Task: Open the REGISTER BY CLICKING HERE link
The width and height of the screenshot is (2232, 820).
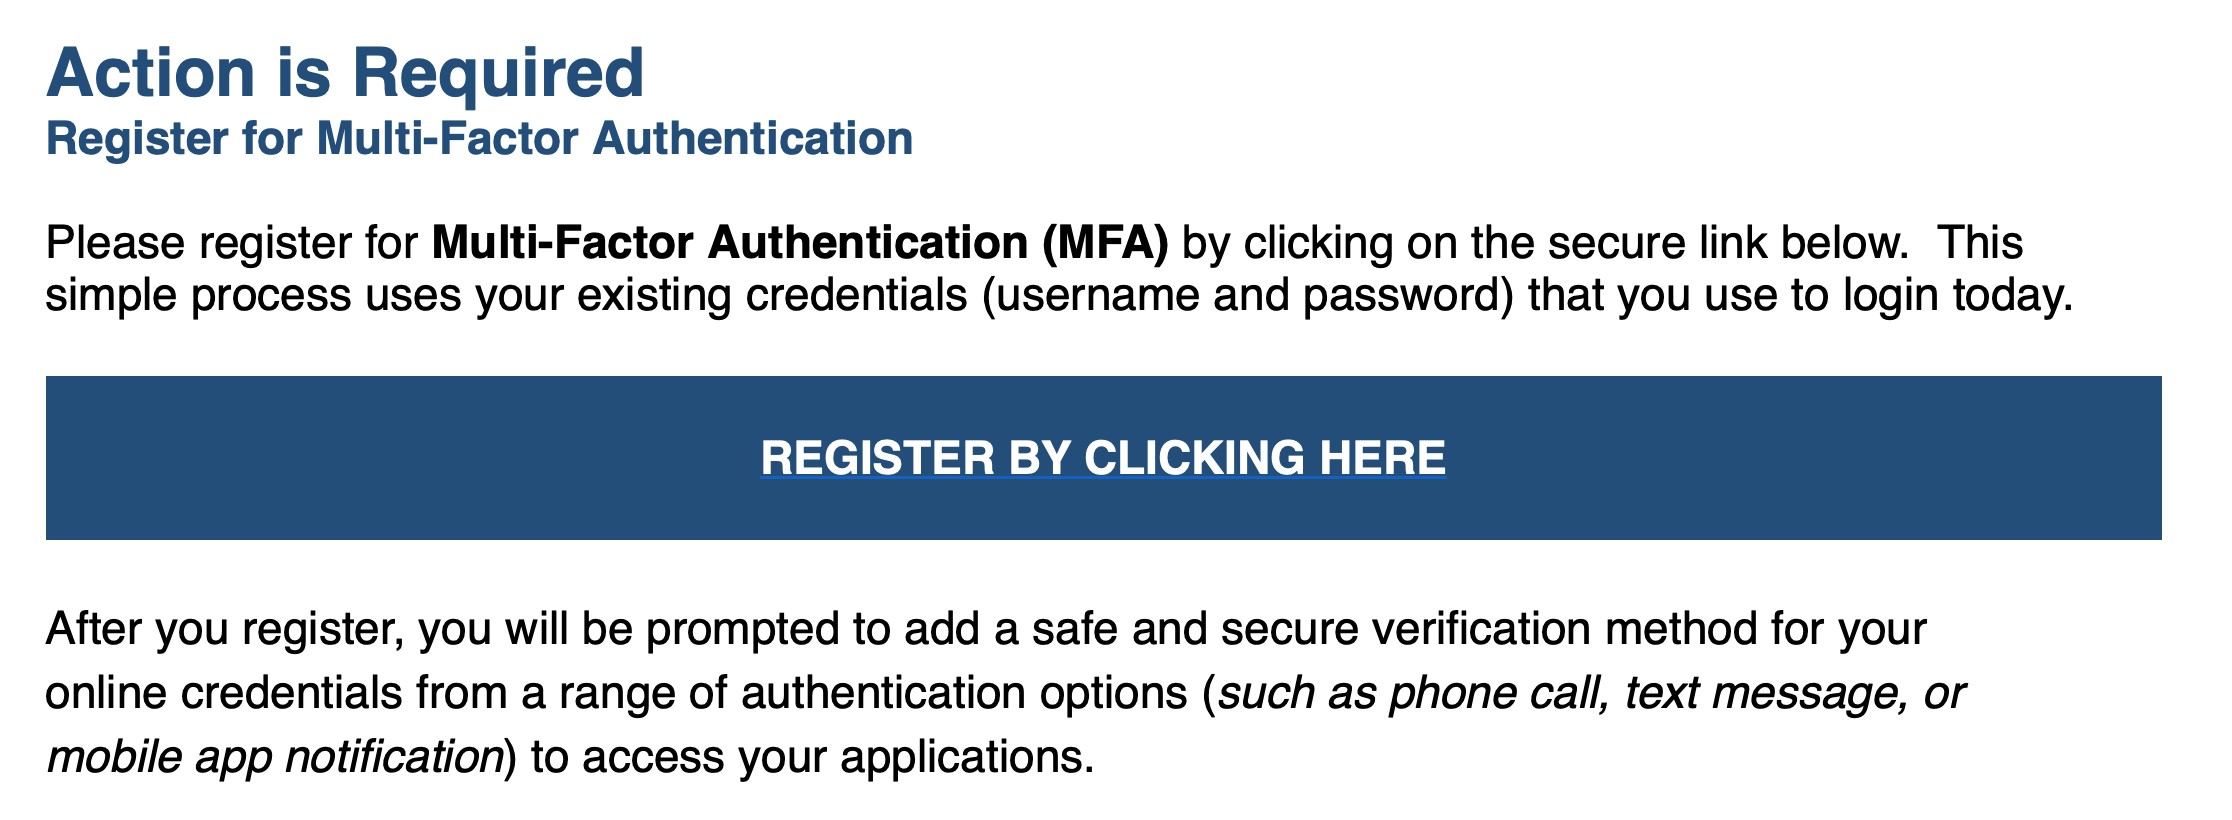Action: tap(1103, 458)
